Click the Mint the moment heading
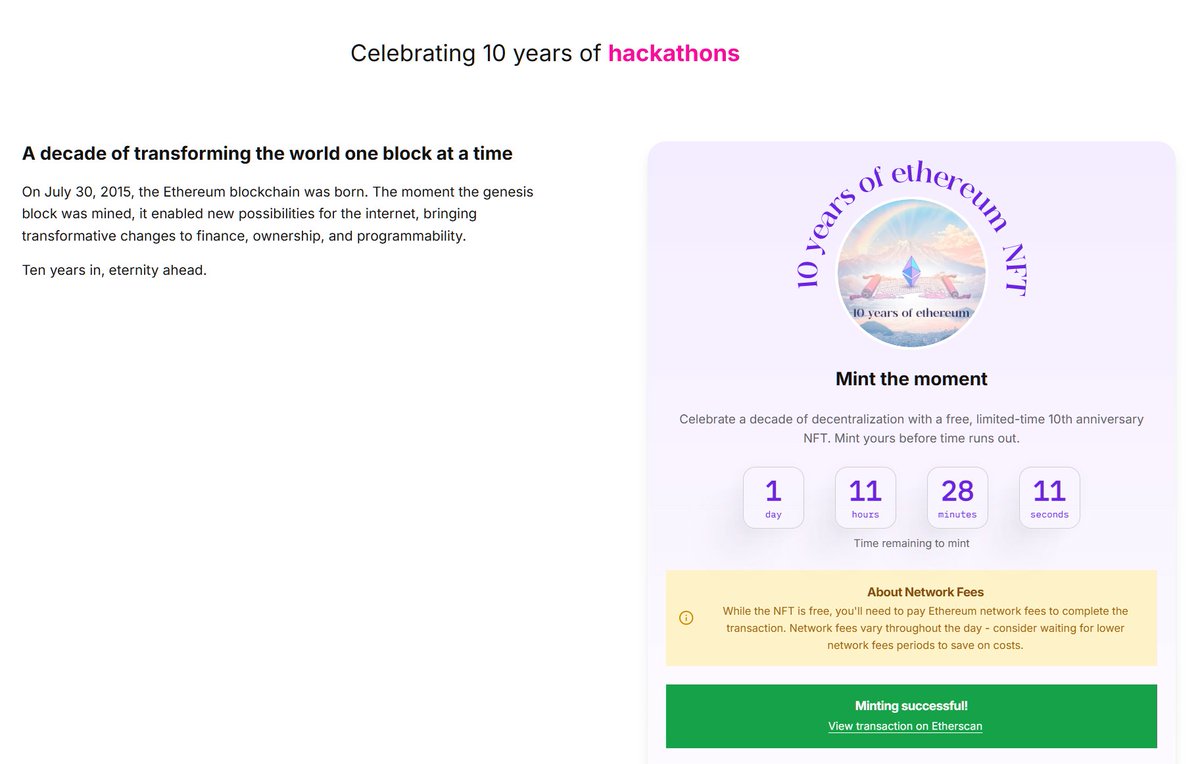This screenshot has height=764, width=1200. pyautogui.click(x=911, y=379)
